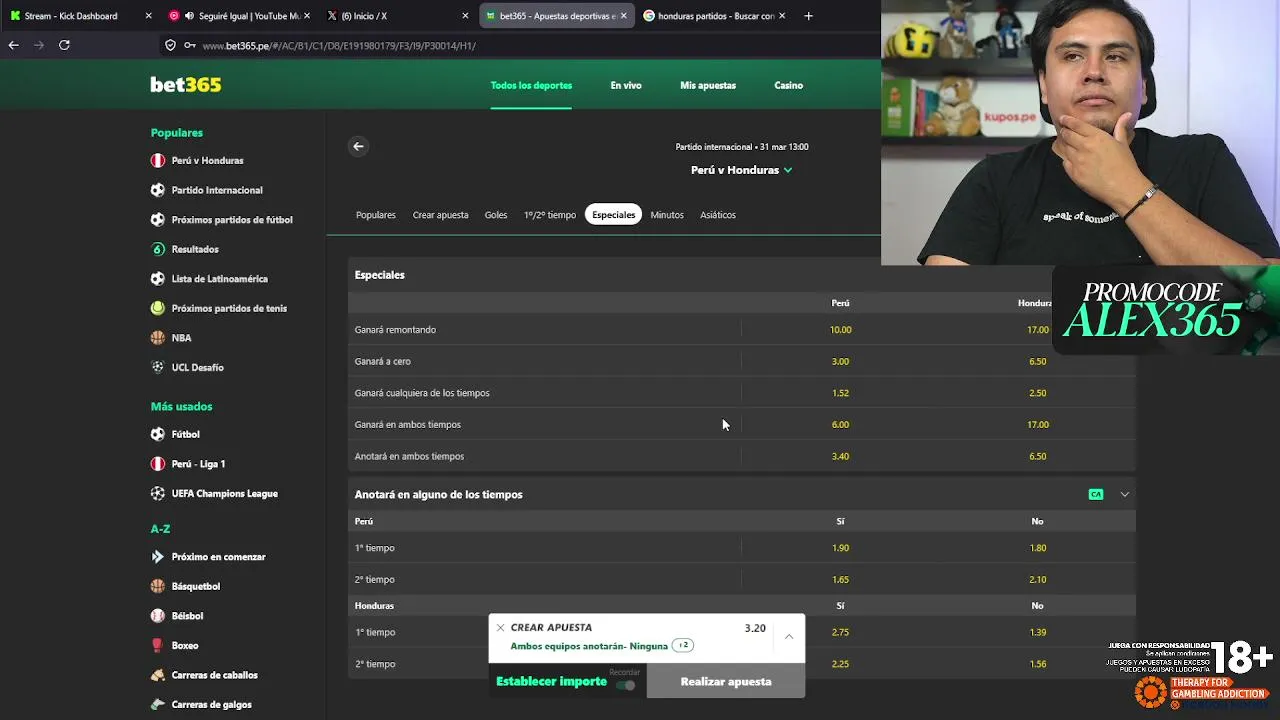The height and width of the screenshot is (720, 1280).
Task: Close the bet365 browser tab
Action: coord(623,16)
